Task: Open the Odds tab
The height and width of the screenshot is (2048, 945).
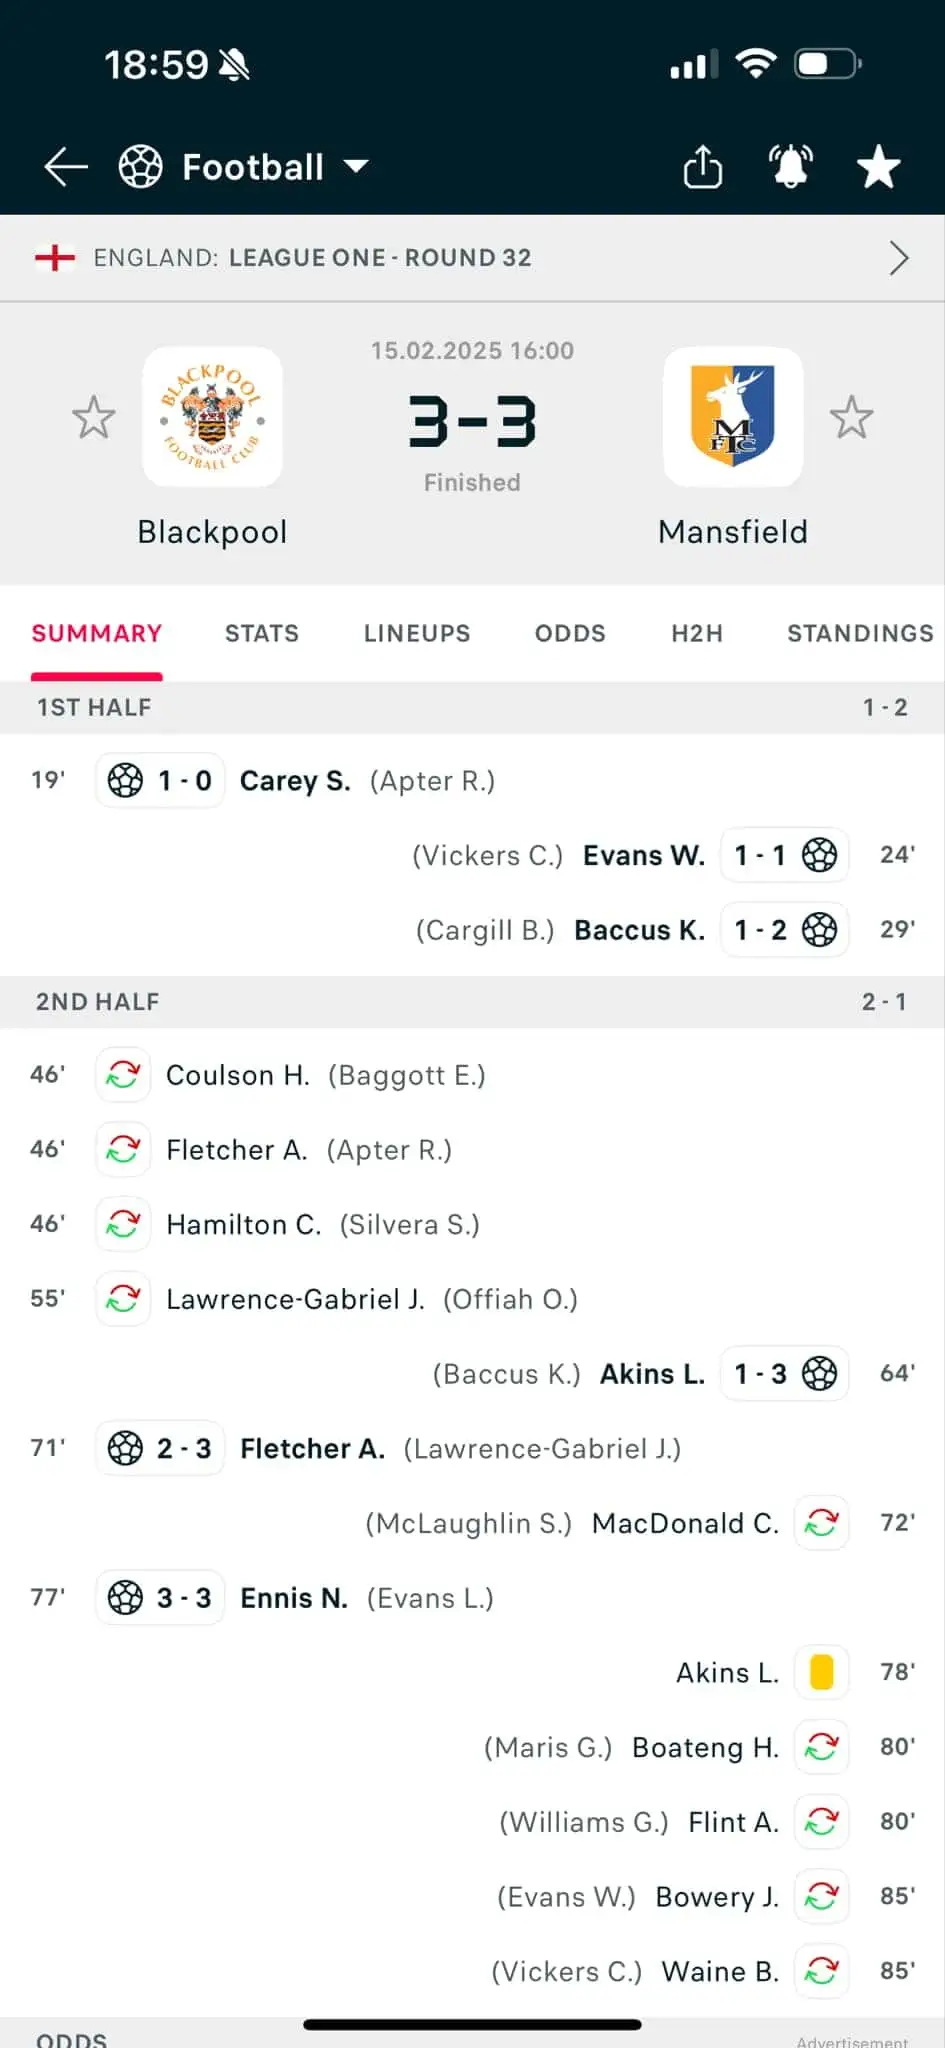Action: (x=570, y=633)
